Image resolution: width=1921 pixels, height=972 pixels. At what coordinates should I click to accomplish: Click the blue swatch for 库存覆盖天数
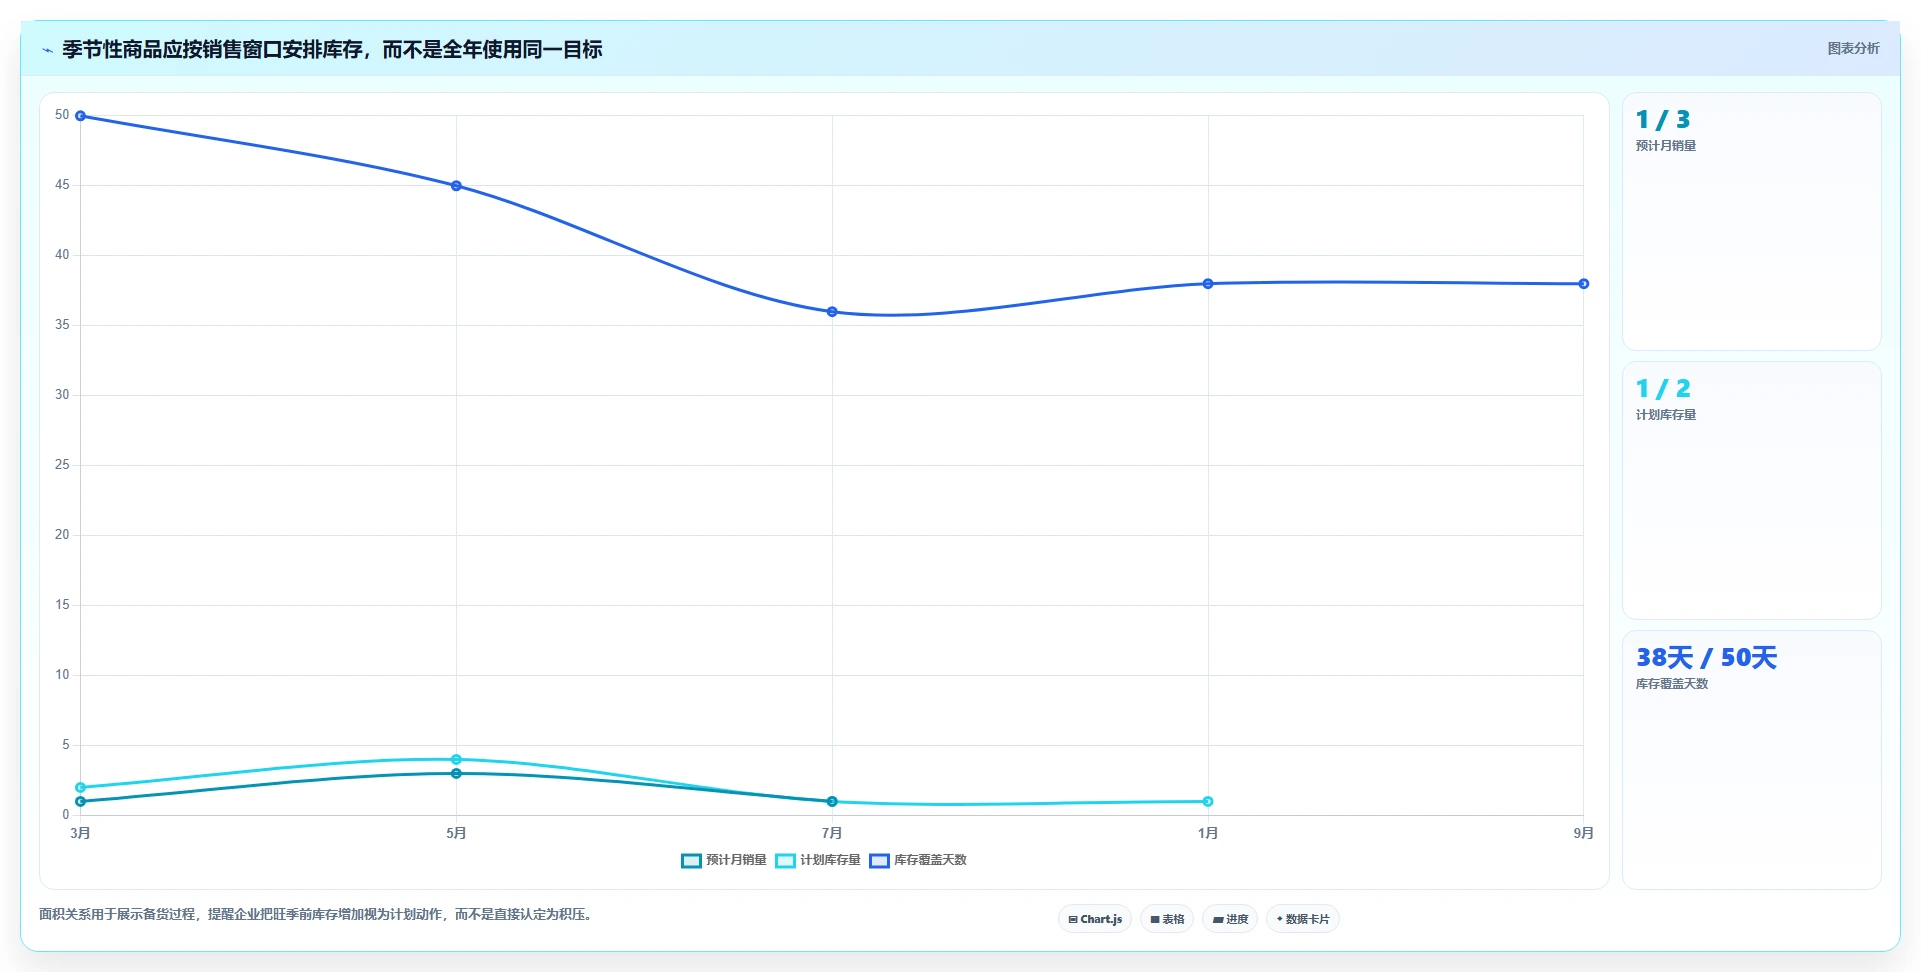[880, 861]
